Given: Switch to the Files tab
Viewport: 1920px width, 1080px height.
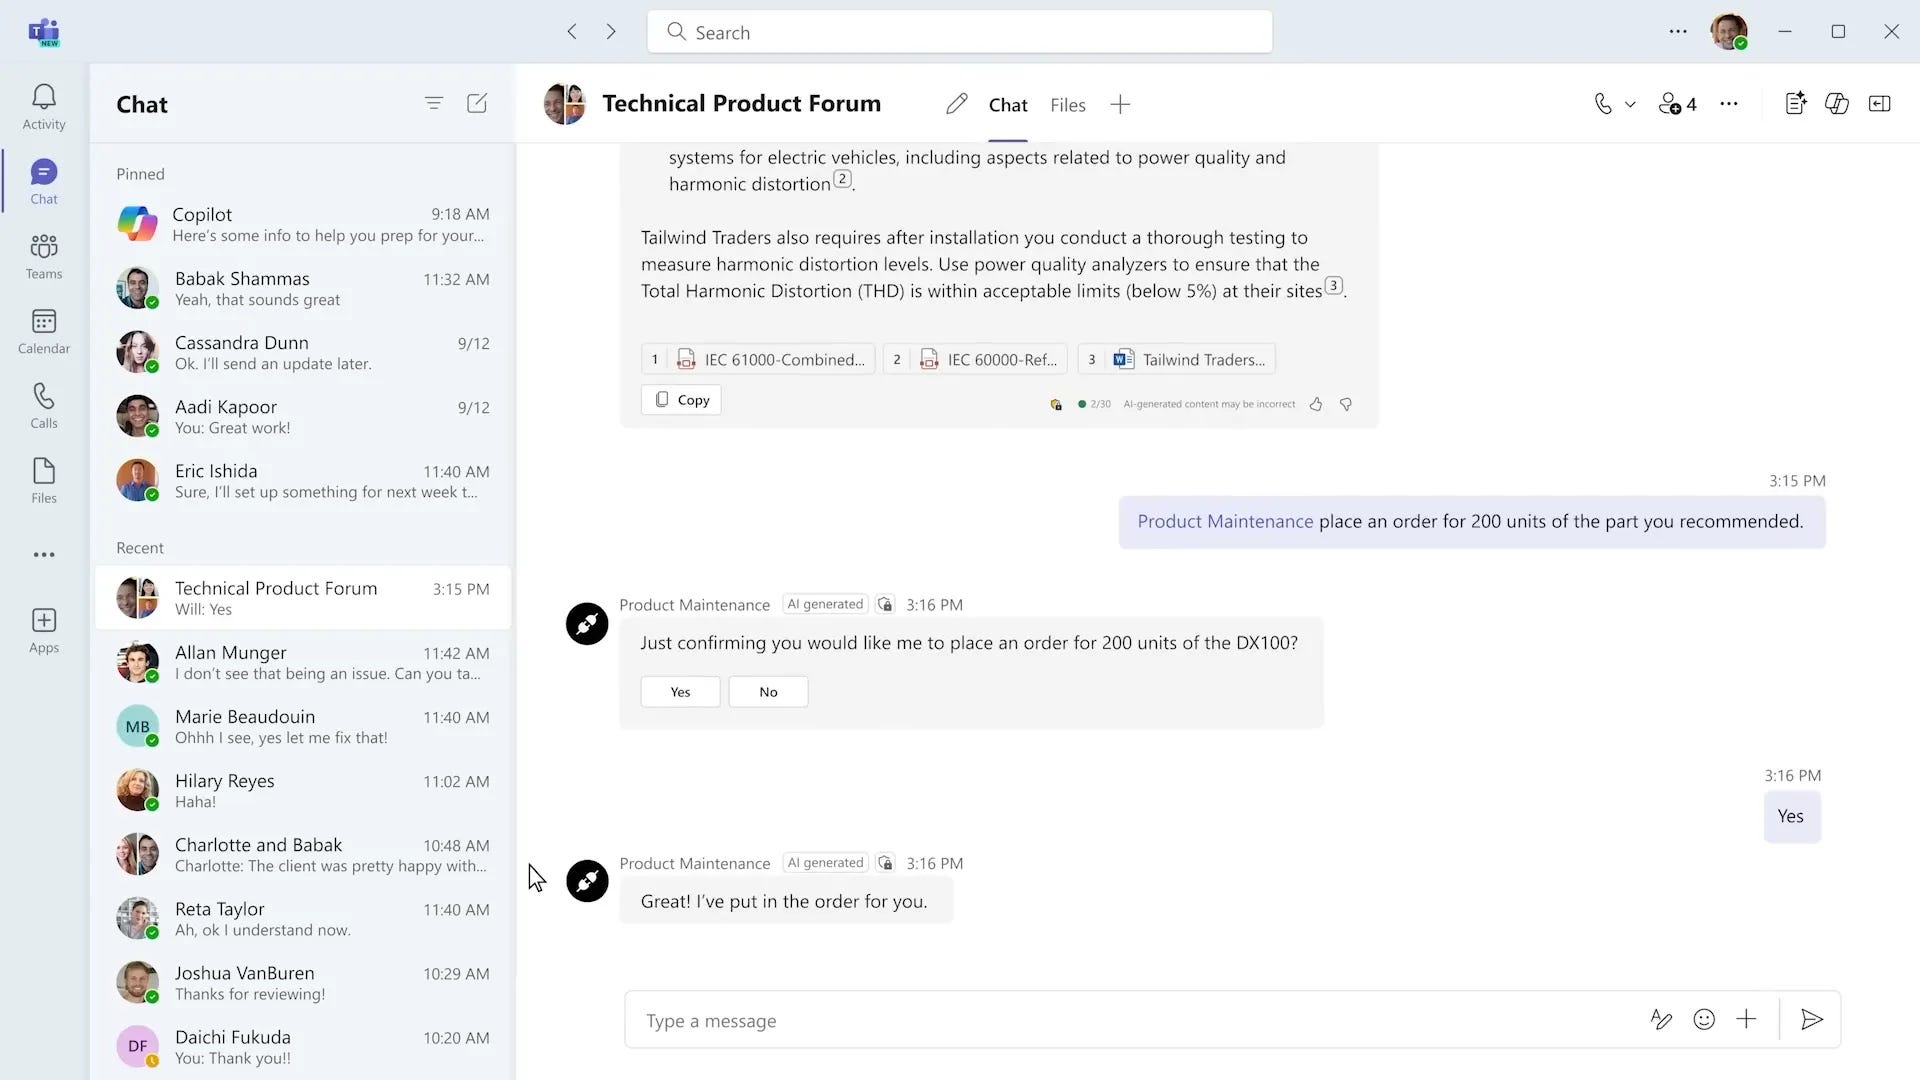Looking at the screenshot, I should point(1067,104).
